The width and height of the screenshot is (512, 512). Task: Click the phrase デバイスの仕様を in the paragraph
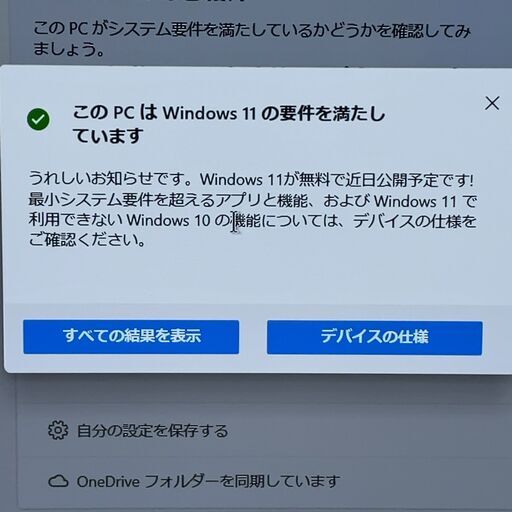414,221
